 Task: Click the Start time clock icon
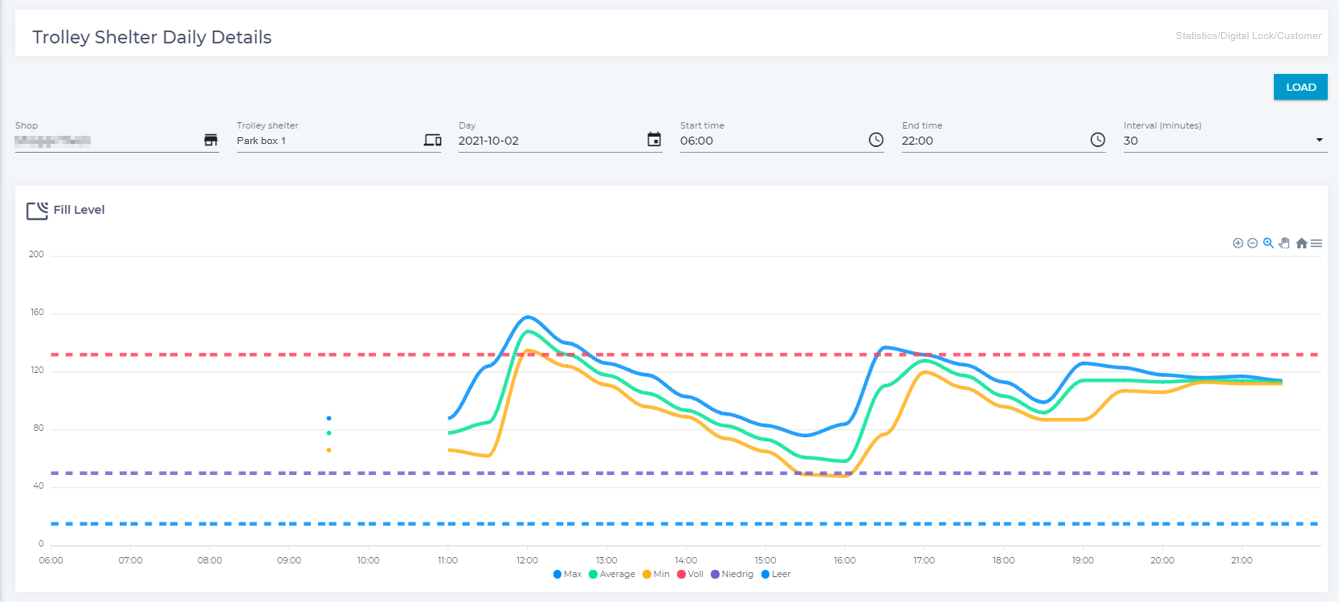(x=876, y=140)
